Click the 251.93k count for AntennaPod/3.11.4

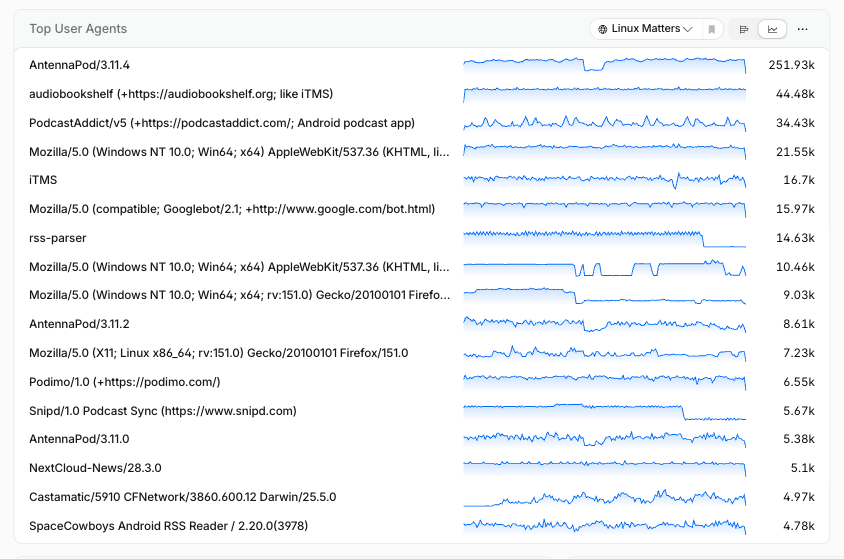pyautogui.click(x=791, y=65)
